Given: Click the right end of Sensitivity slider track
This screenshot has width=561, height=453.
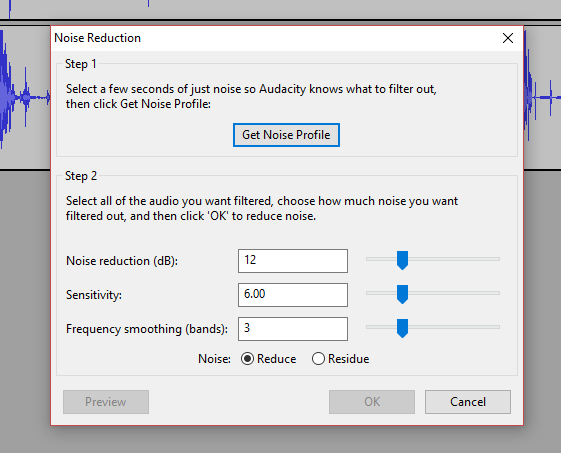Looking at the screenshot, I should click(x=497, y=293).
